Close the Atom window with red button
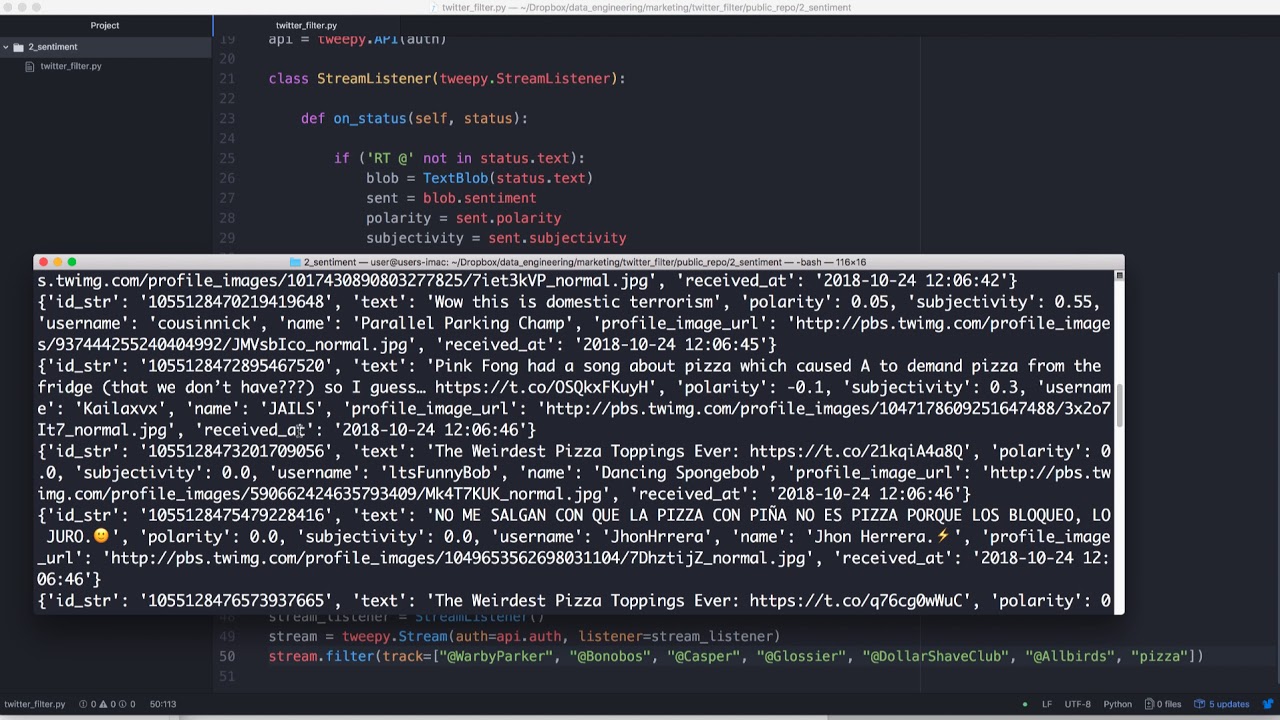Image resolution: width=1280 pixels, height=720 pixels. [8, 7]
